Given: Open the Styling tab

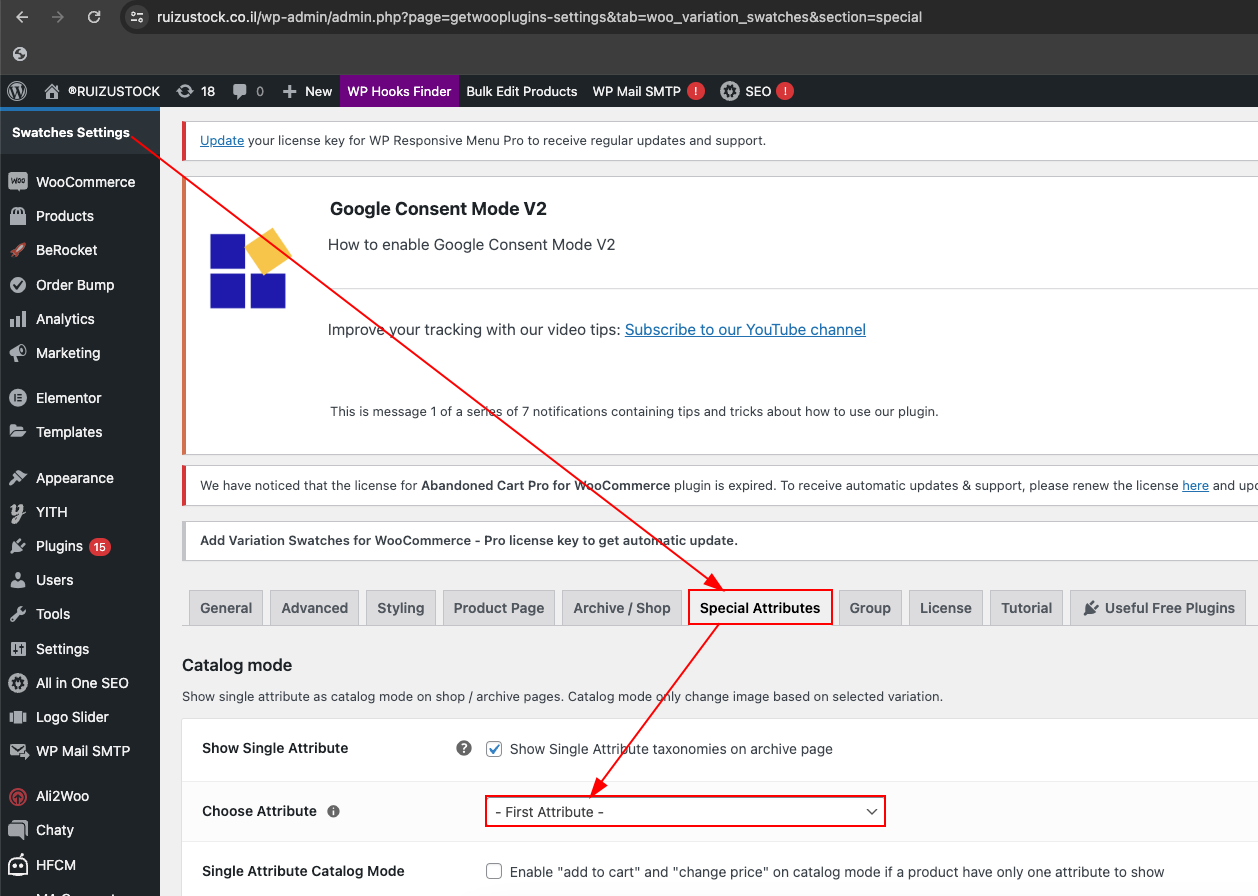Looking at the screenshot, I should [x=401, y=608].
